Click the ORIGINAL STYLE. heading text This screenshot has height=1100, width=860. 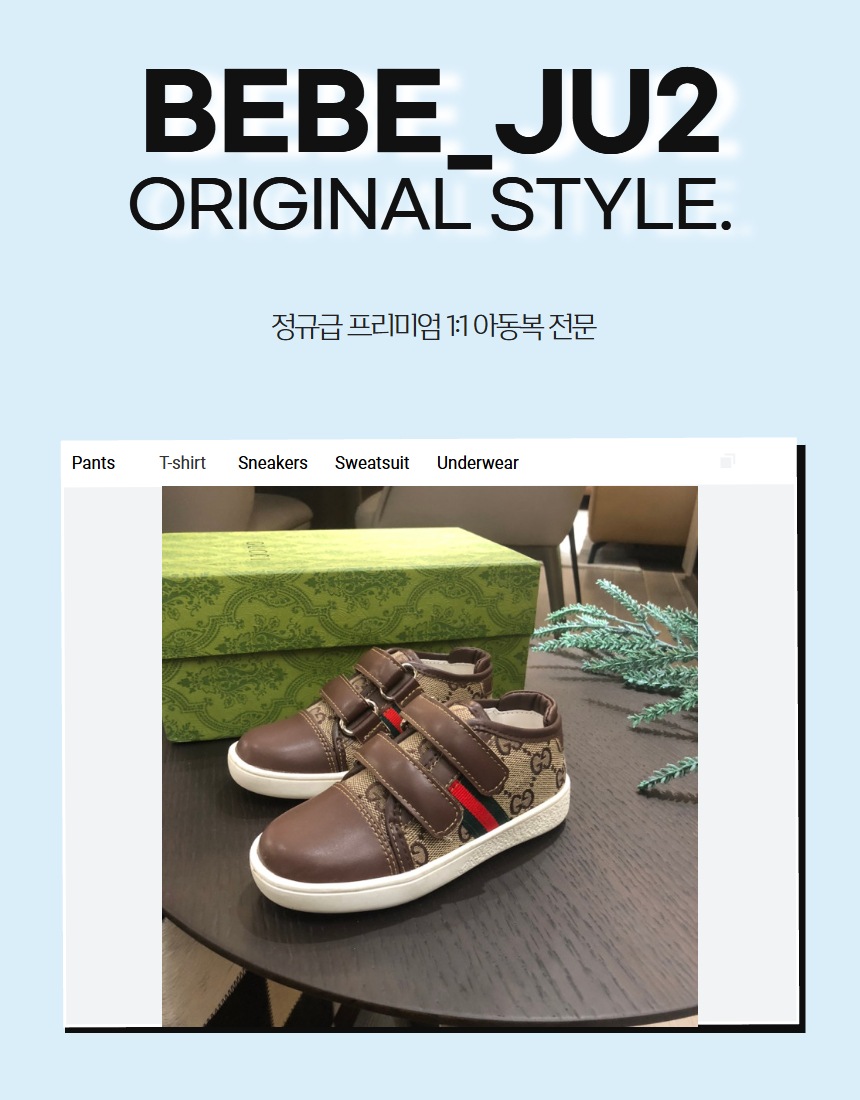click(x=430, y=204)
